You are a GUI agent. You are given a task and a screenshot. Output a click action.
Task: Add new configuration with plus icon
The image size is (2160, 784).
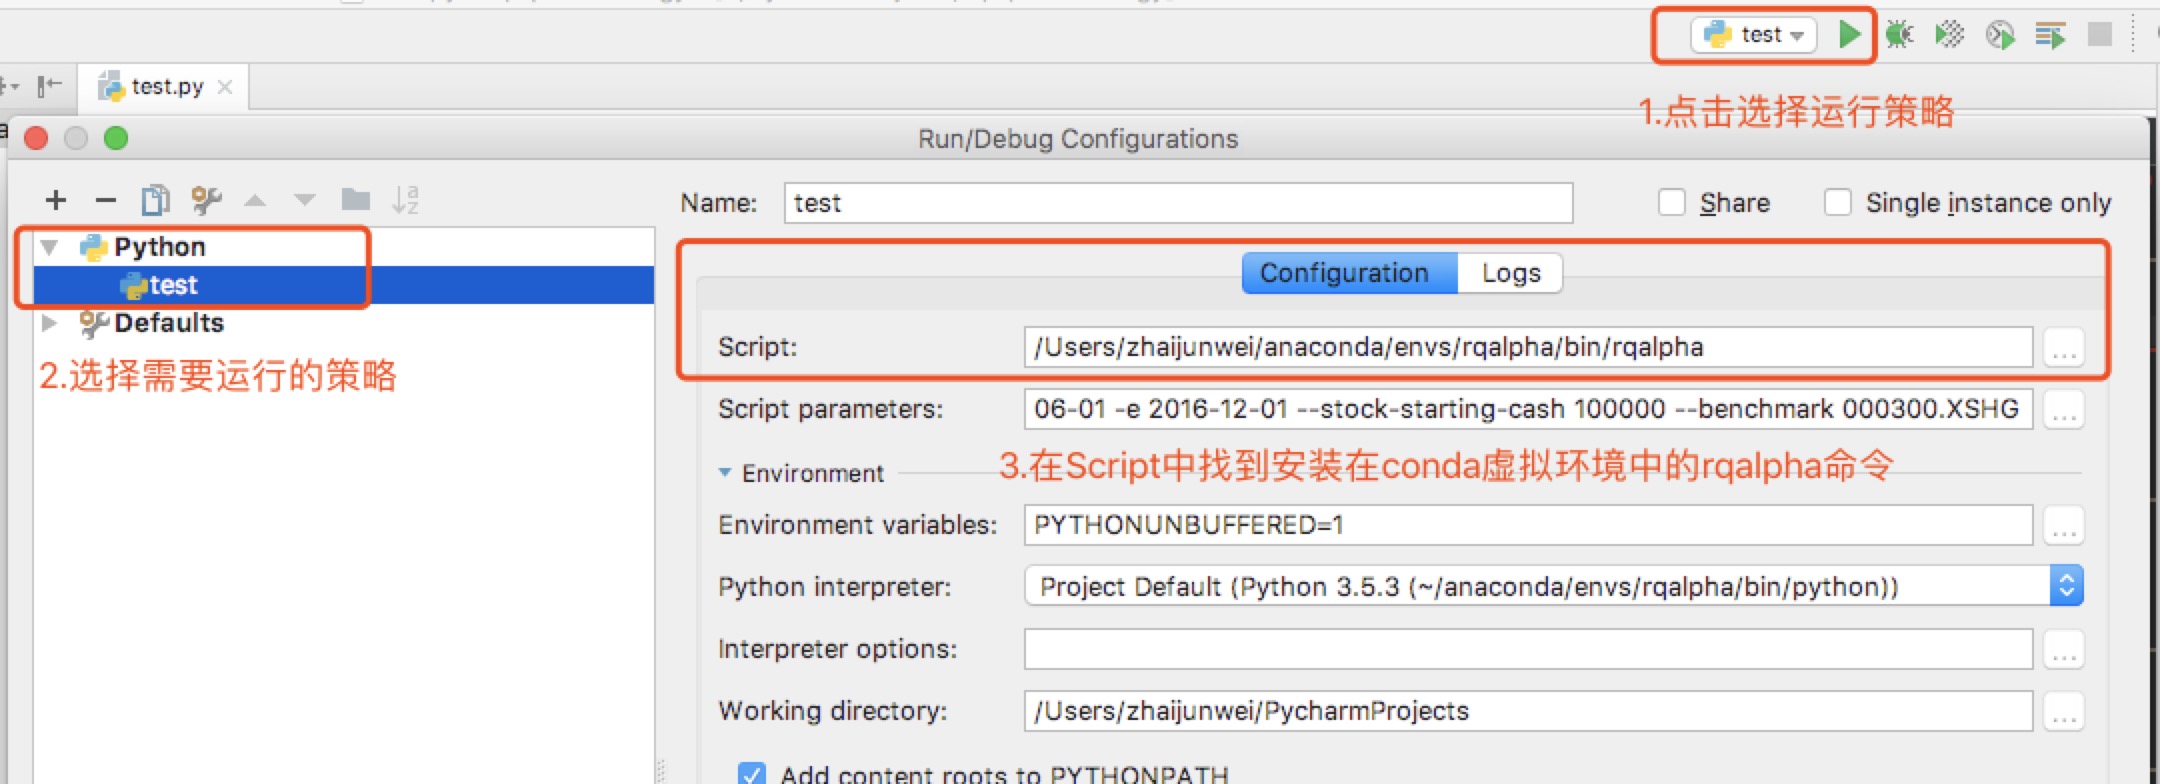[56, 200]
